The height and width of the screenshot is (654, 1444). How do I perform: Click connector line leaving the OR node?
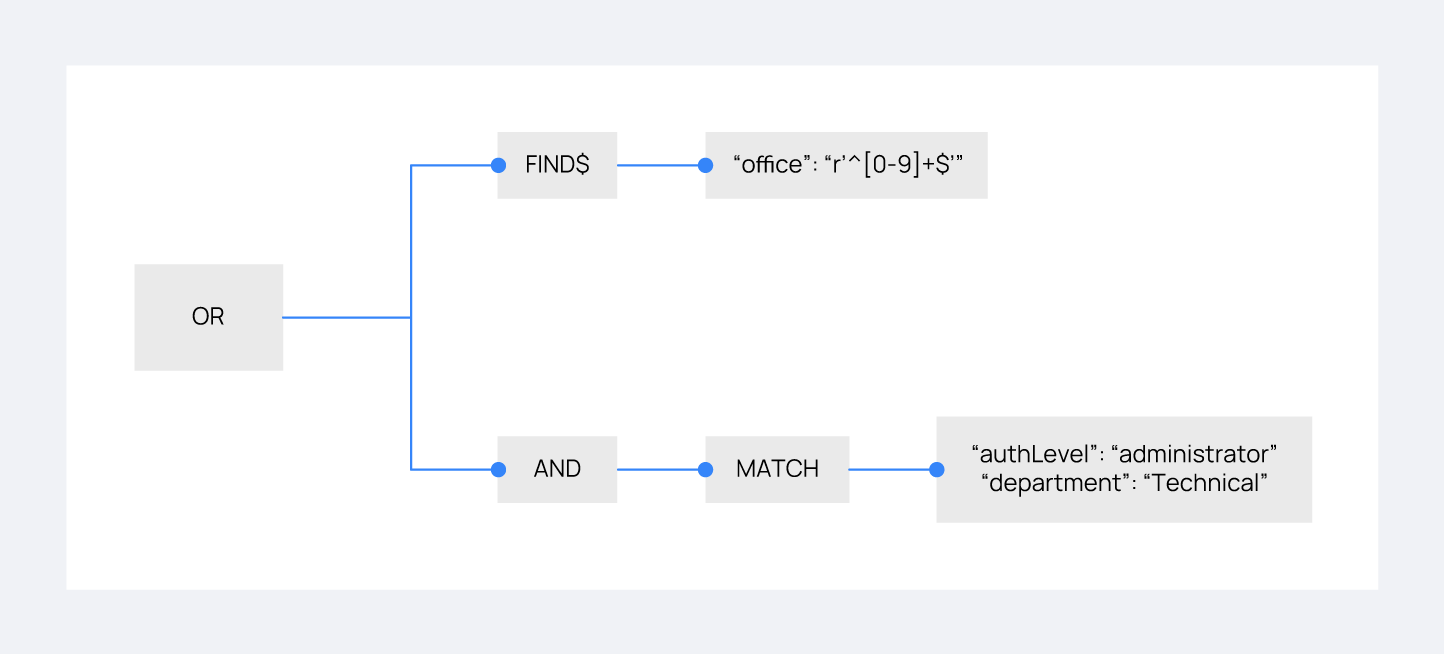tap(345, 317)
